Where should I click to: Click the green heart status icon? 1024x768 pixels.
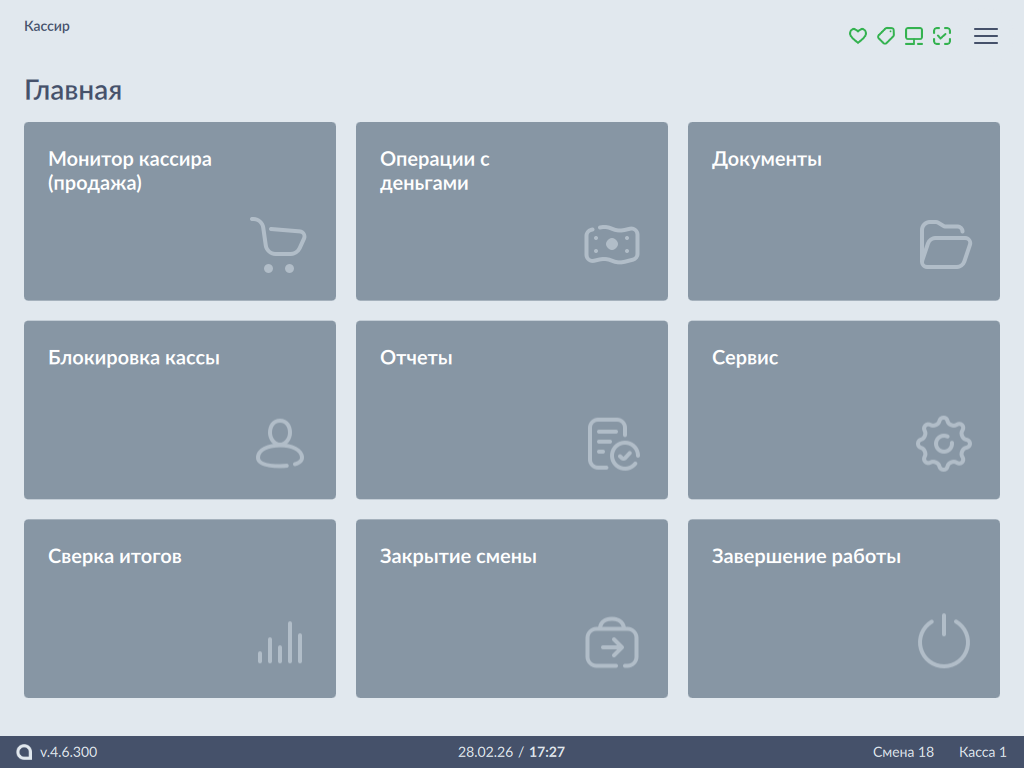[857, 36]
